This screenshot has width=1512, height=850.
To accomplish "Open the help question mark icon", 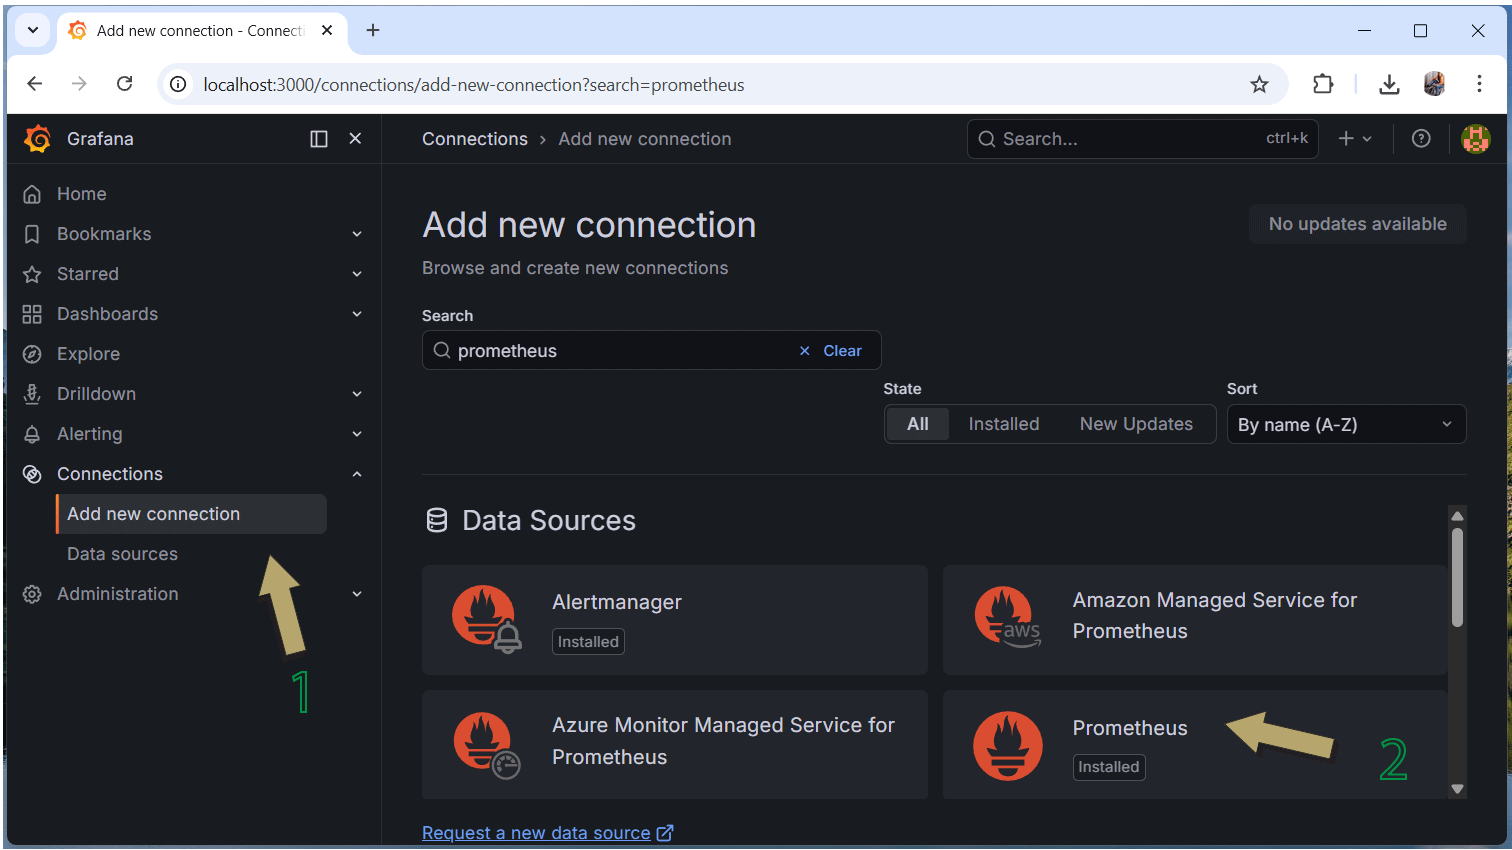I will point(1421,138).
